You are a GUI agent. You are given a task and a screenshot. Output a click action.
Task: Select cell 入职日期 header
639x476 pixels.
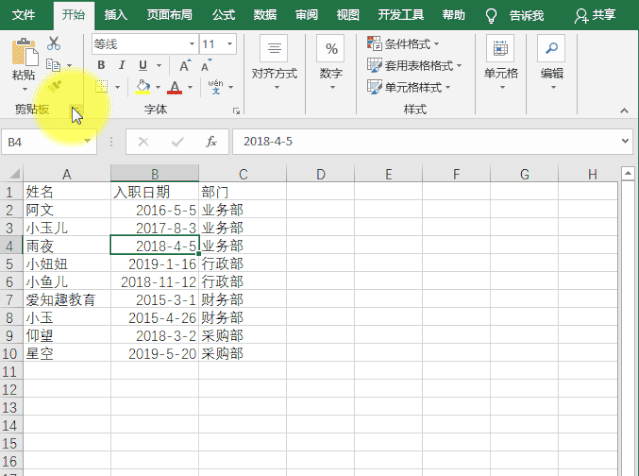click(x=154, y=192)
